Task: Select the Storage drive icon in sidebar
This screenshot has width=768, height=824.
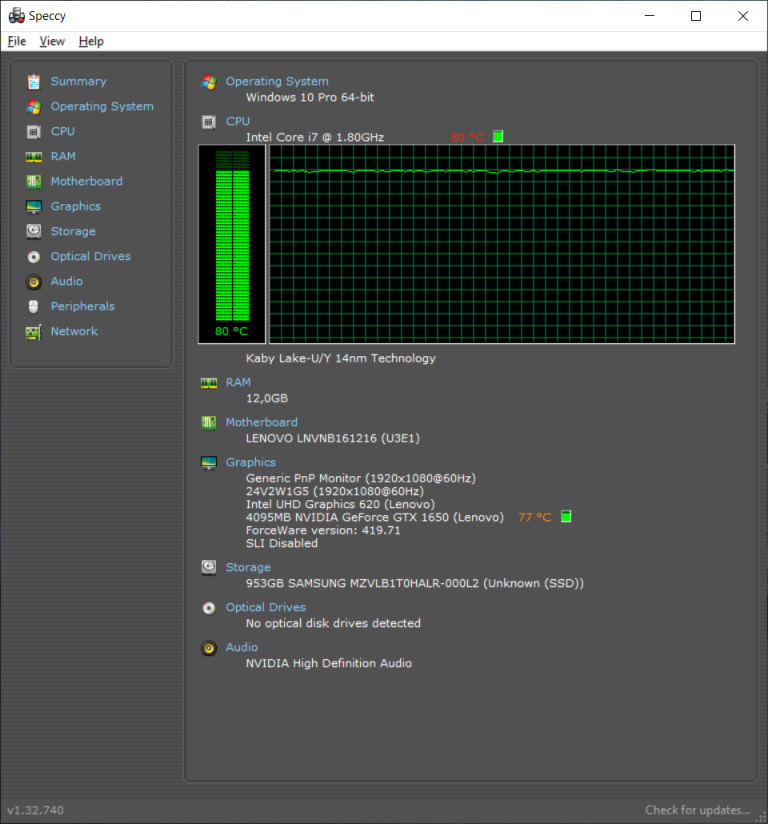Action: pyautogui.click(x=34, y=232)
